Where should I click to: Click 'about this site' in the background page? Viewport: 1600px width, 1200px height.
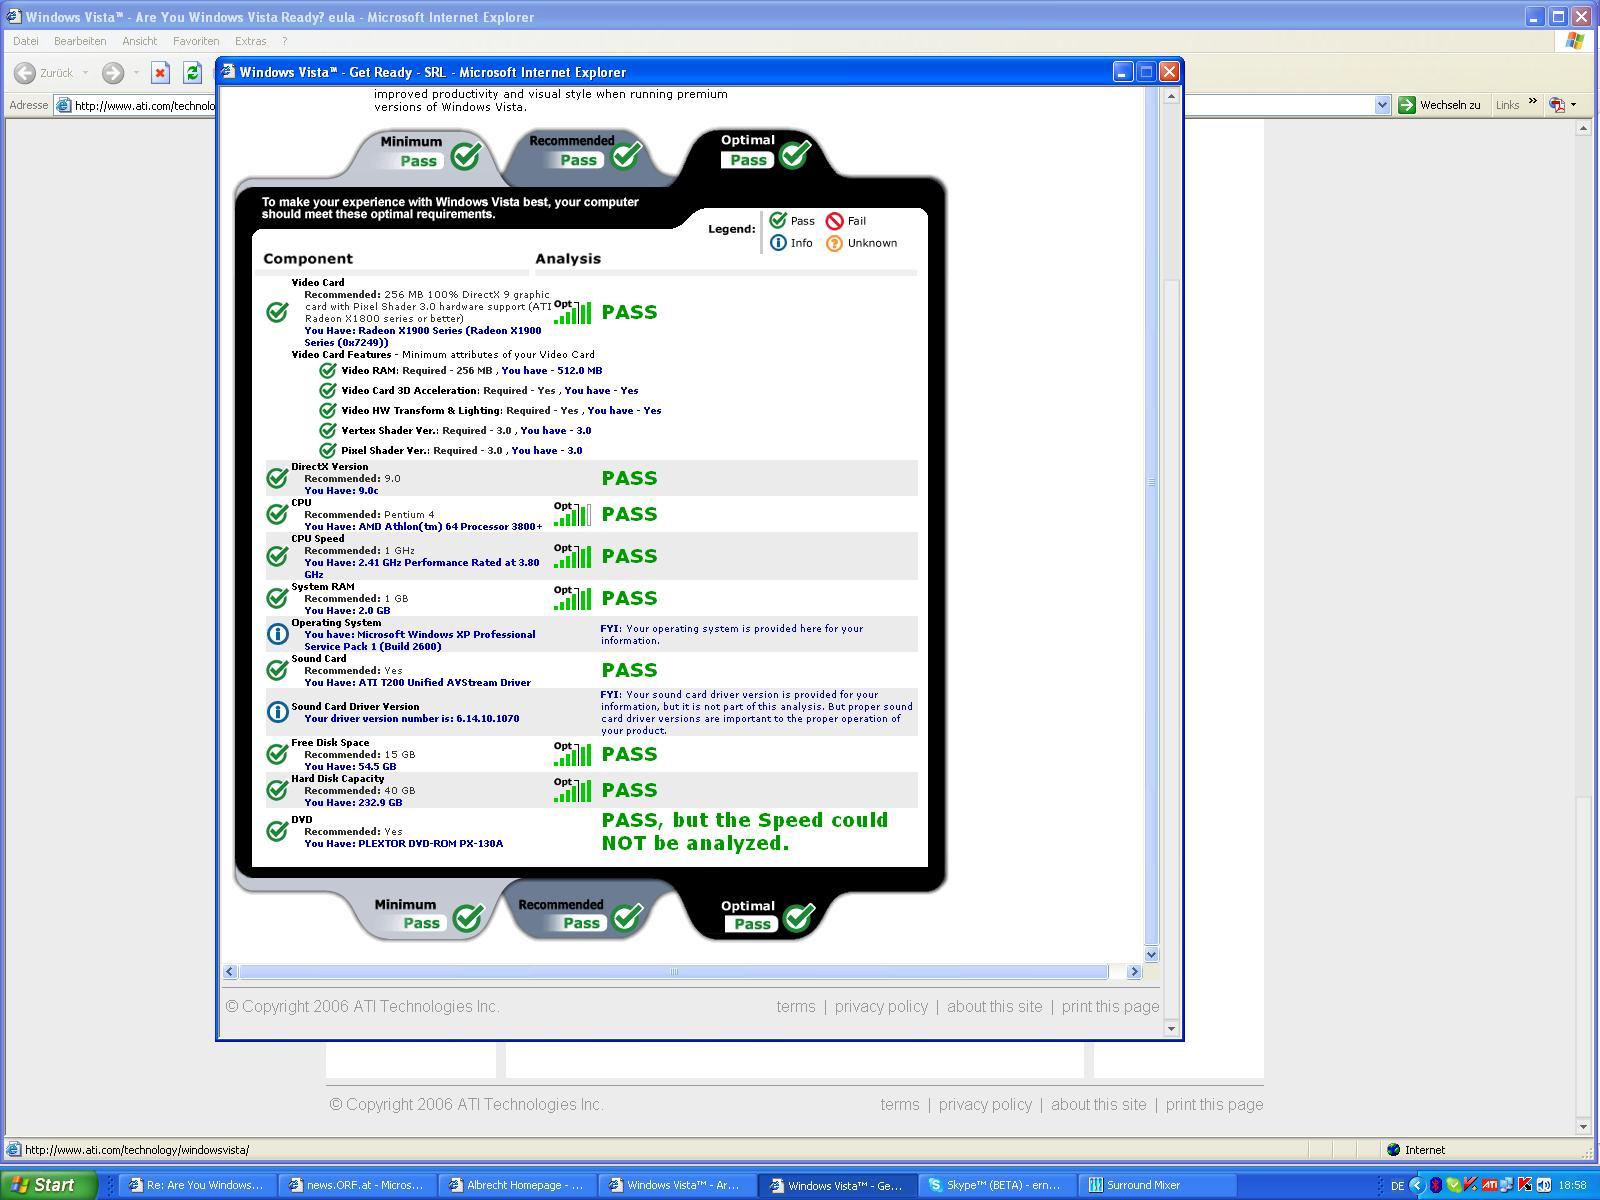point(1098,1104)
